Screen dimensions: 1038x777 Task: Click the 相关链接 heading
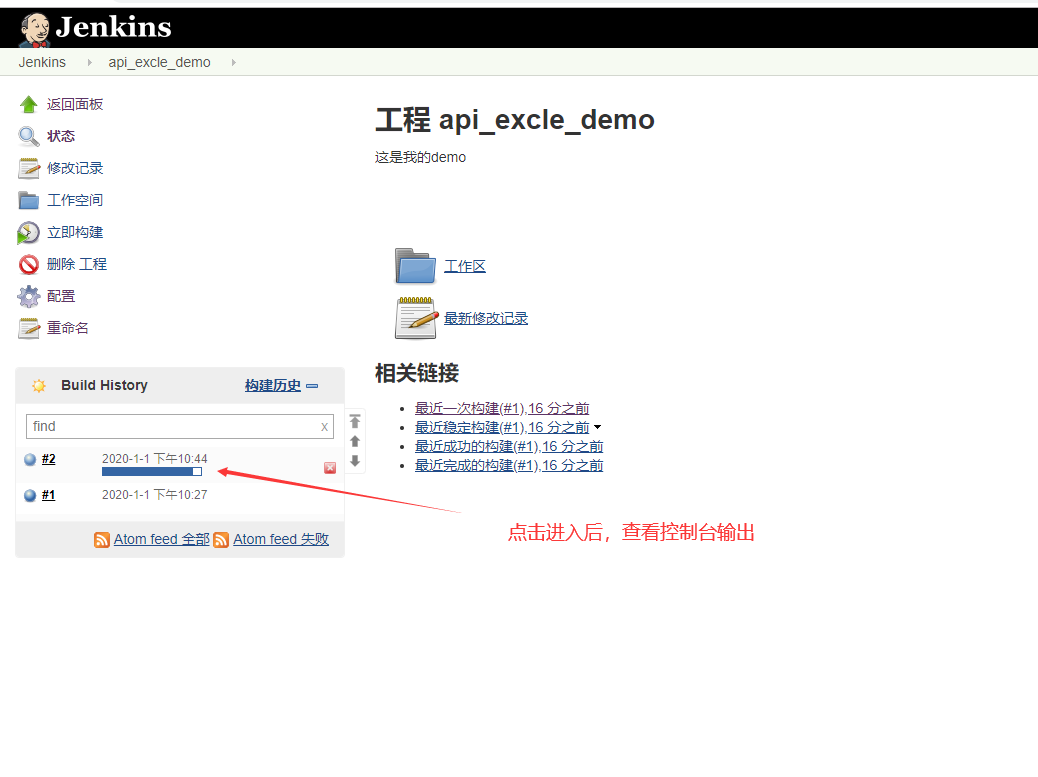417,373
